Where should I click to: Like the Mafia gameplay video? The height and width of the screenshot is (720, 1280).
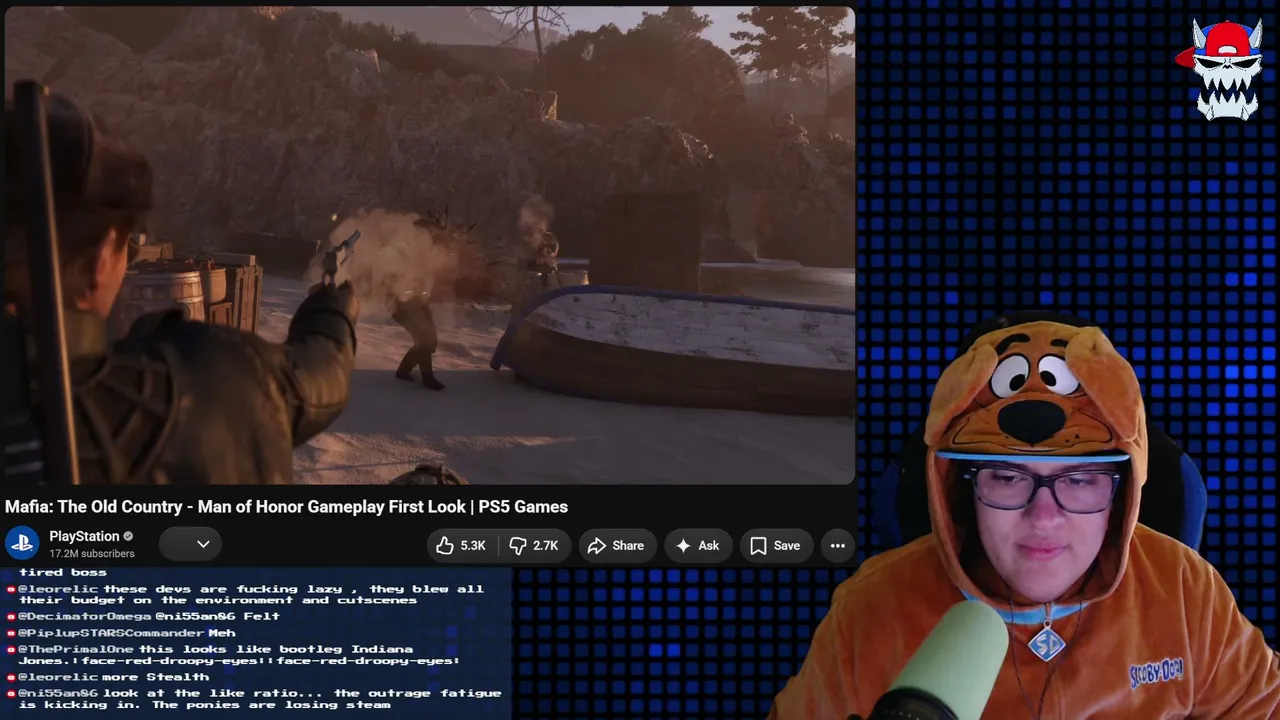pos(461,545)
